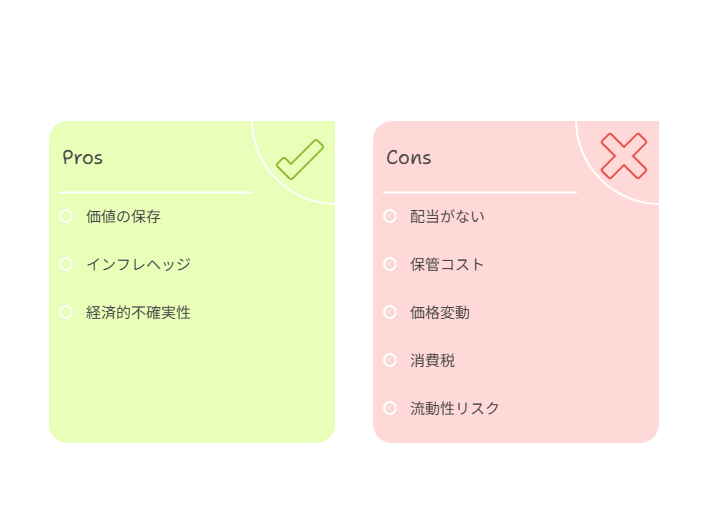The image size is (708, 528).
Task: Select the bullet circle beside 価値の保存
Action: [x=66, y=216]
